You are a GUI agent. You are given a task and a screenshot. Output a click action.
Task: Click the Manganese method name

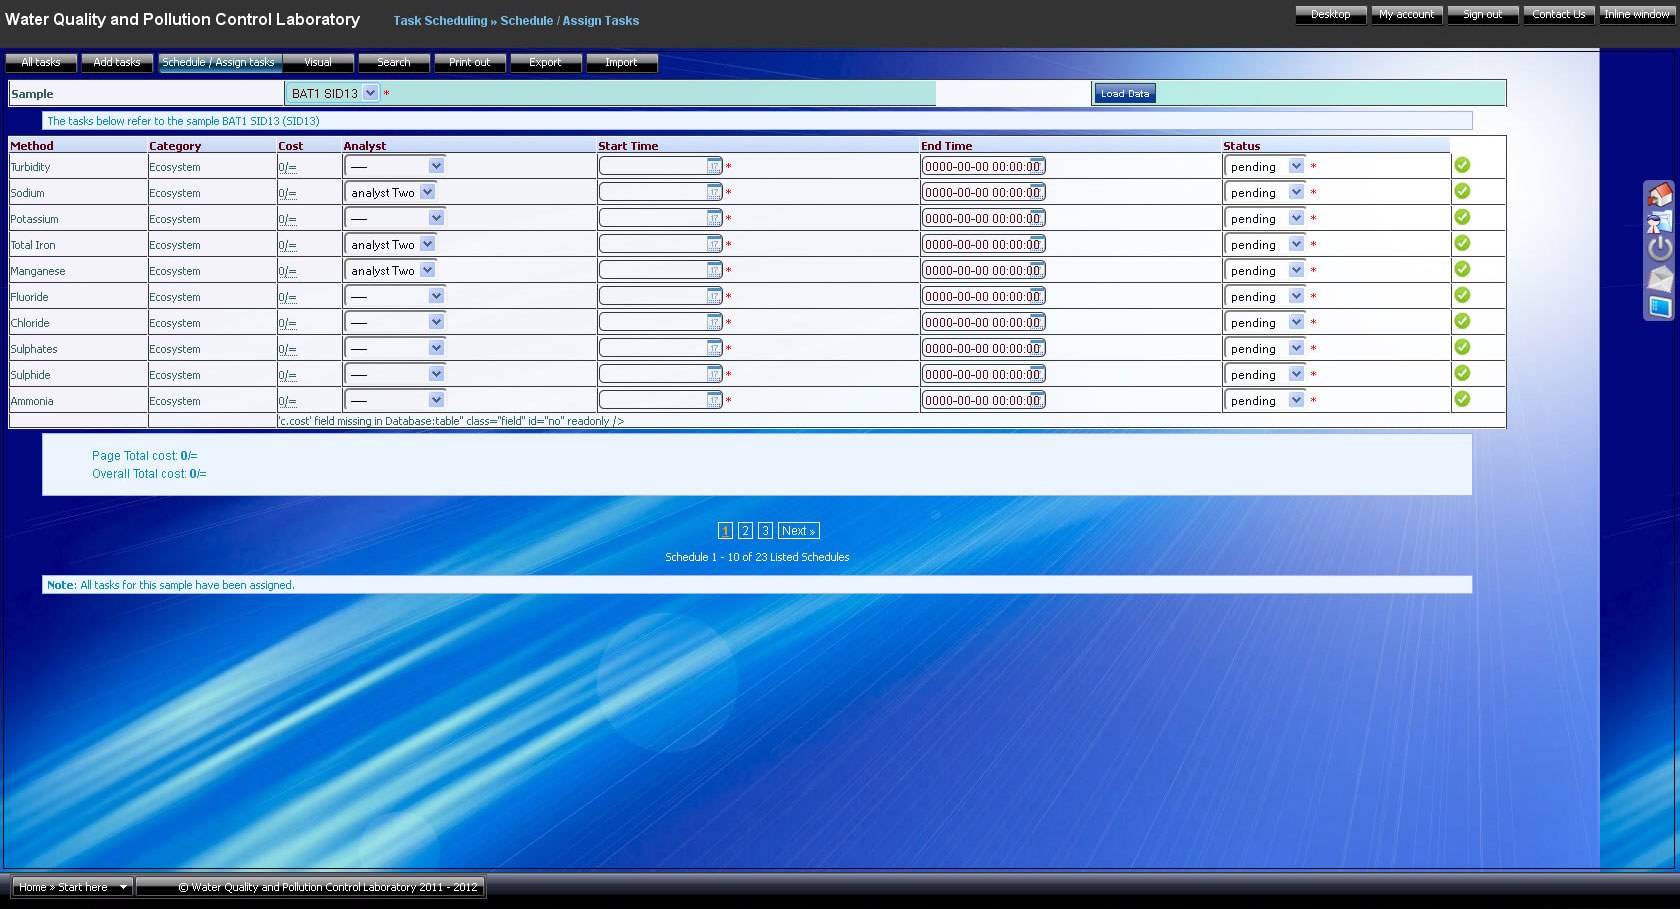pos(38,271)
